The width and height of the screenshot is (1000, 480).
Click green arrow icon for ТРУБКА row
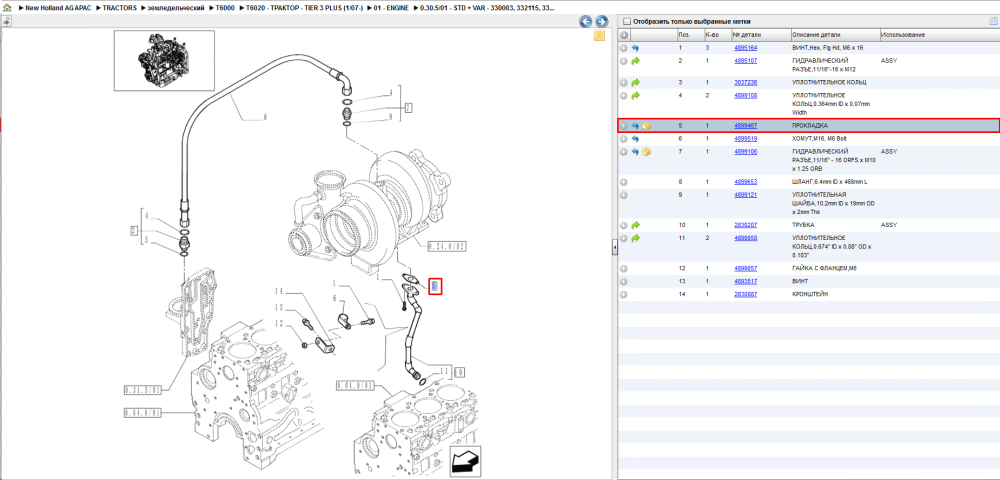pos(635,225)
